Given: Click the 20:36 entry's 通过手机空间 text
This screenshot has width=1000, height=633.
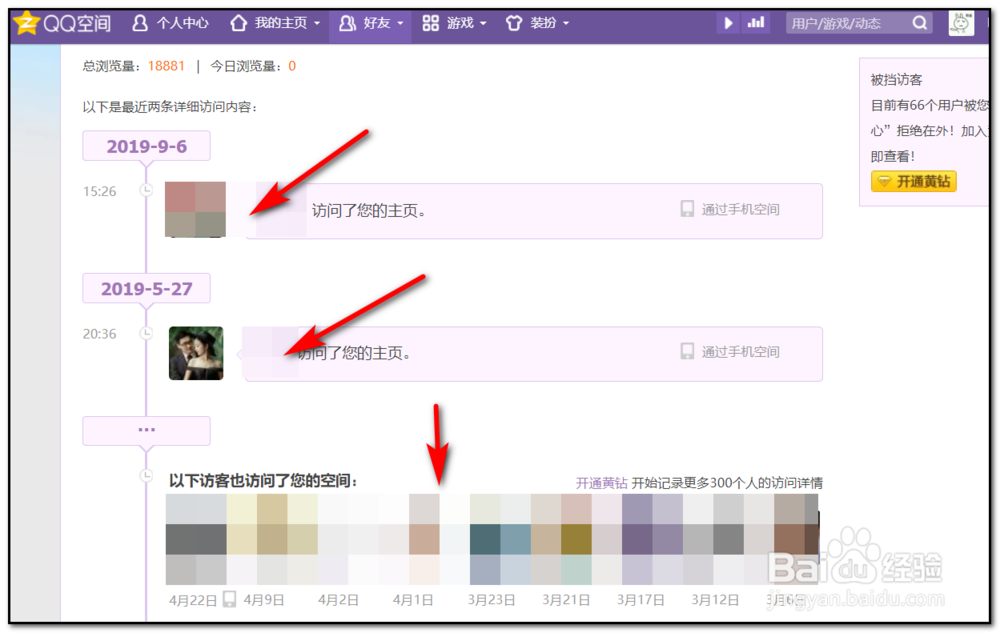Looking at the screenshot, I should click(740, 352).
